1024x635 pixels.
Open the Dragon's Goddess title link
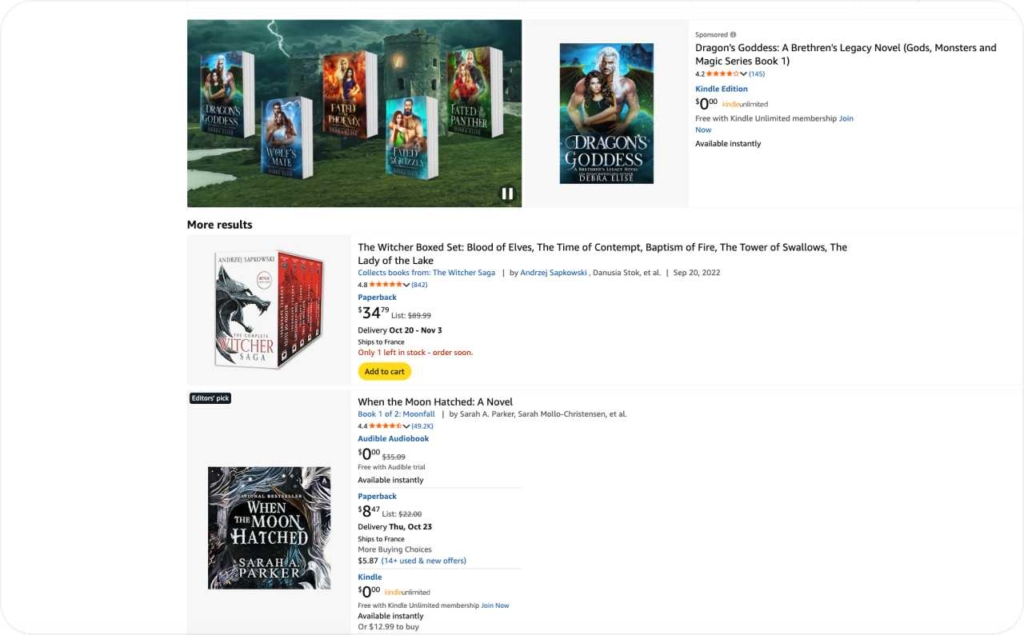(845, 48)
